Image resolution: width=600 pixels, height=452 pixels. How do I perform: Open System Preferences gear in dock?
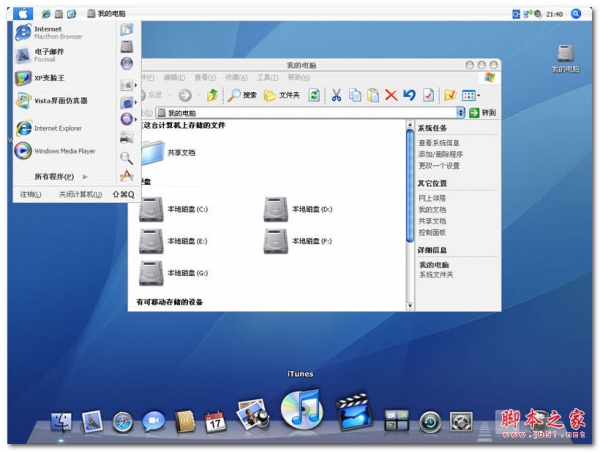point(461,422)
